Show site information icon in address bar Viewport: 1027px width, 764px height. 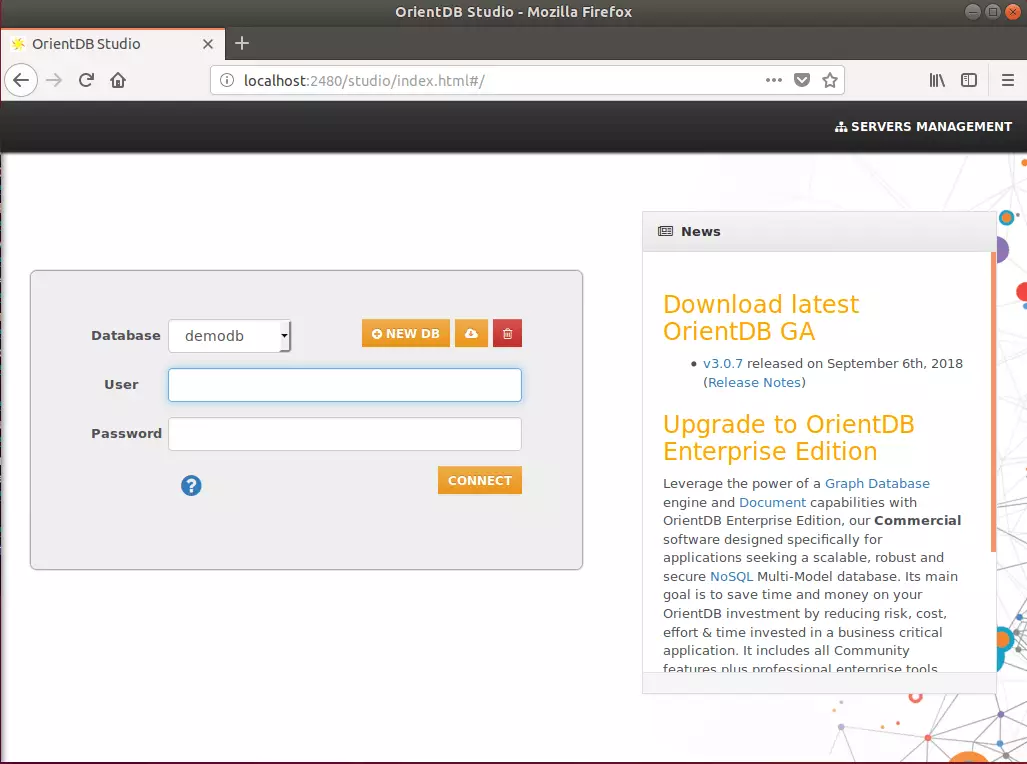tap(227, 81)
